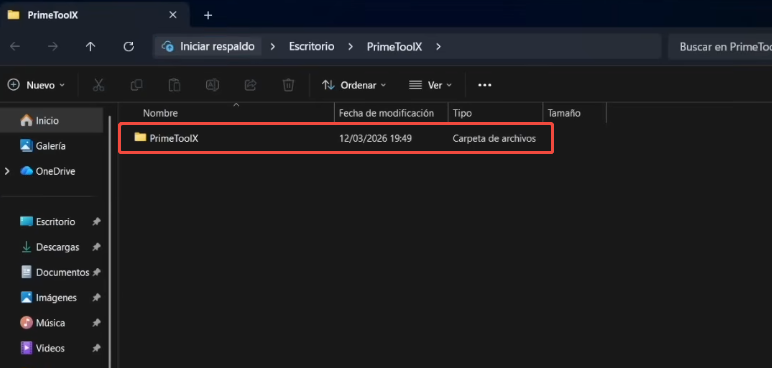Image resolution: width=772 pixels, height=368 pixels.
Task: Click the Copy icon in toolbar
Action: pyautogui.click(x=136, y=85)
